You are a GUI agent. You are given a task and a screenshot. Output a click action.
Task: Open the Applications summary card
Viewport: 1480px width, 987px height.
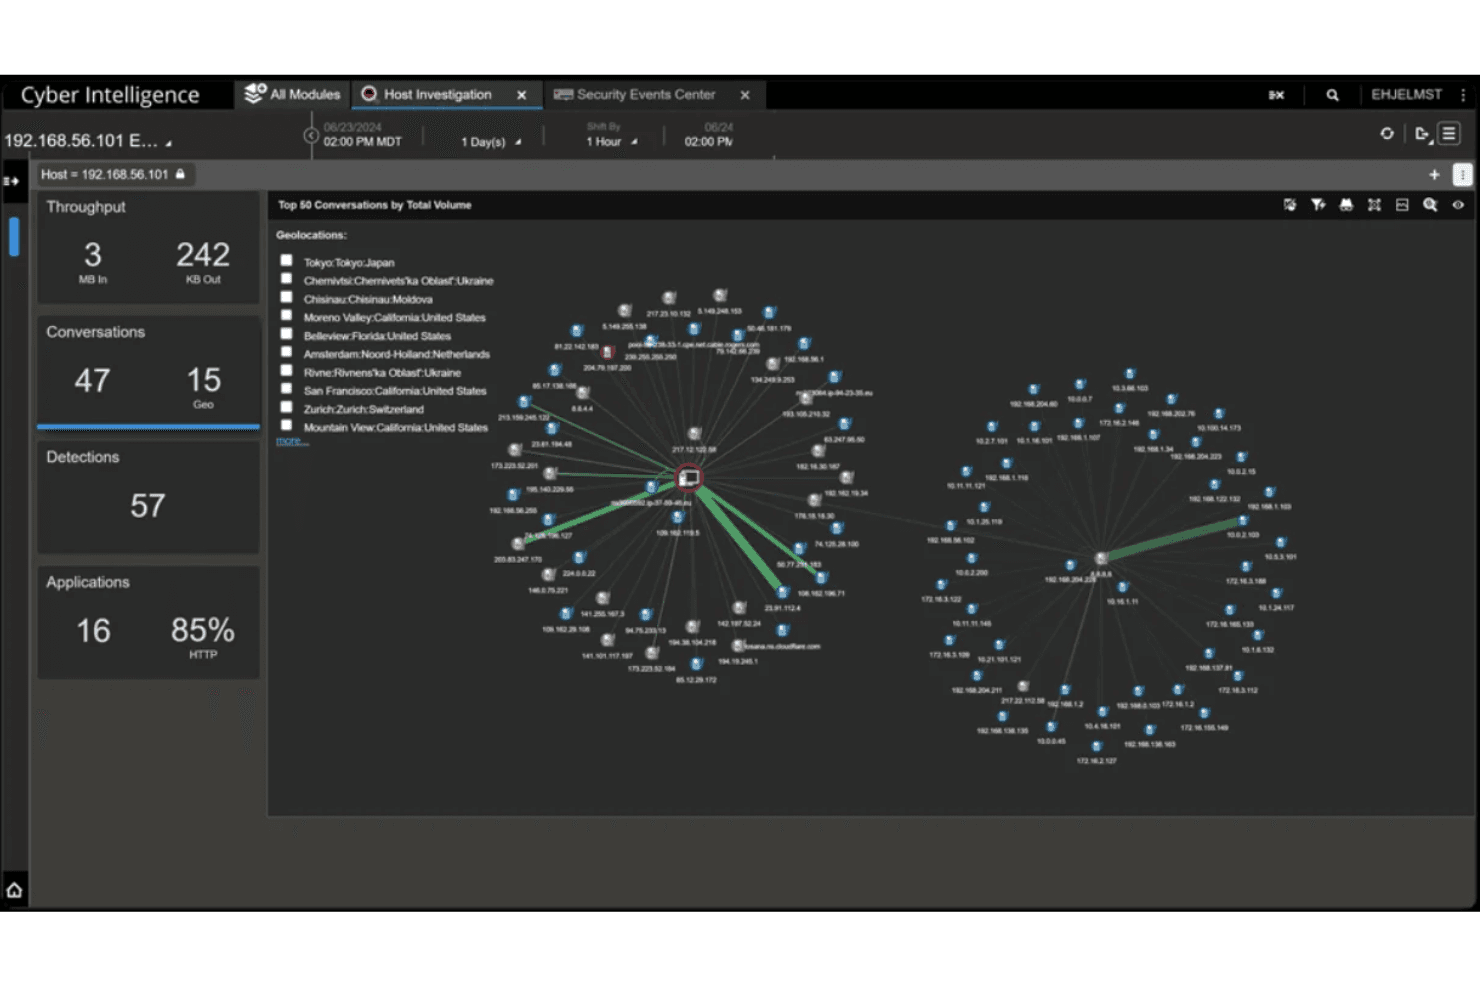[x=148, y=622]
